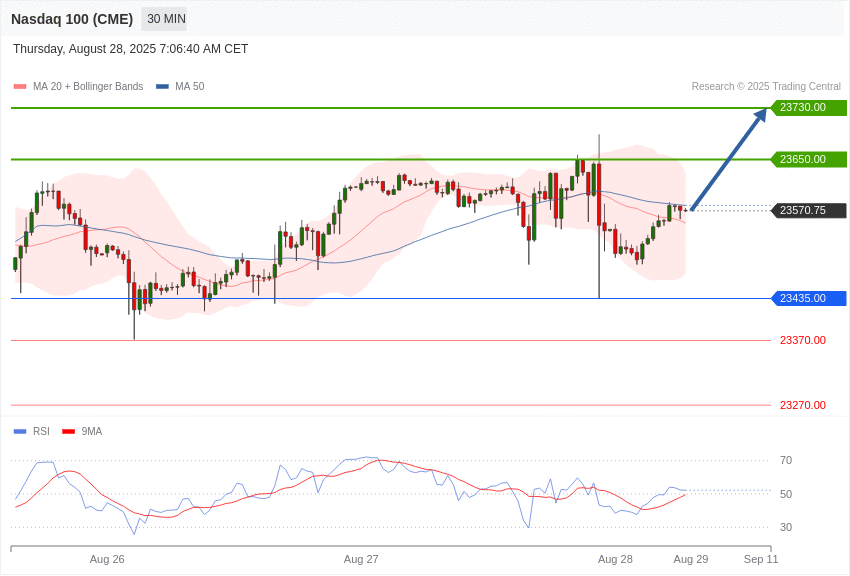This screenshot has height=576, width=850.
Task: Click the RSI 30 level label
Action: tap(785, 527)
